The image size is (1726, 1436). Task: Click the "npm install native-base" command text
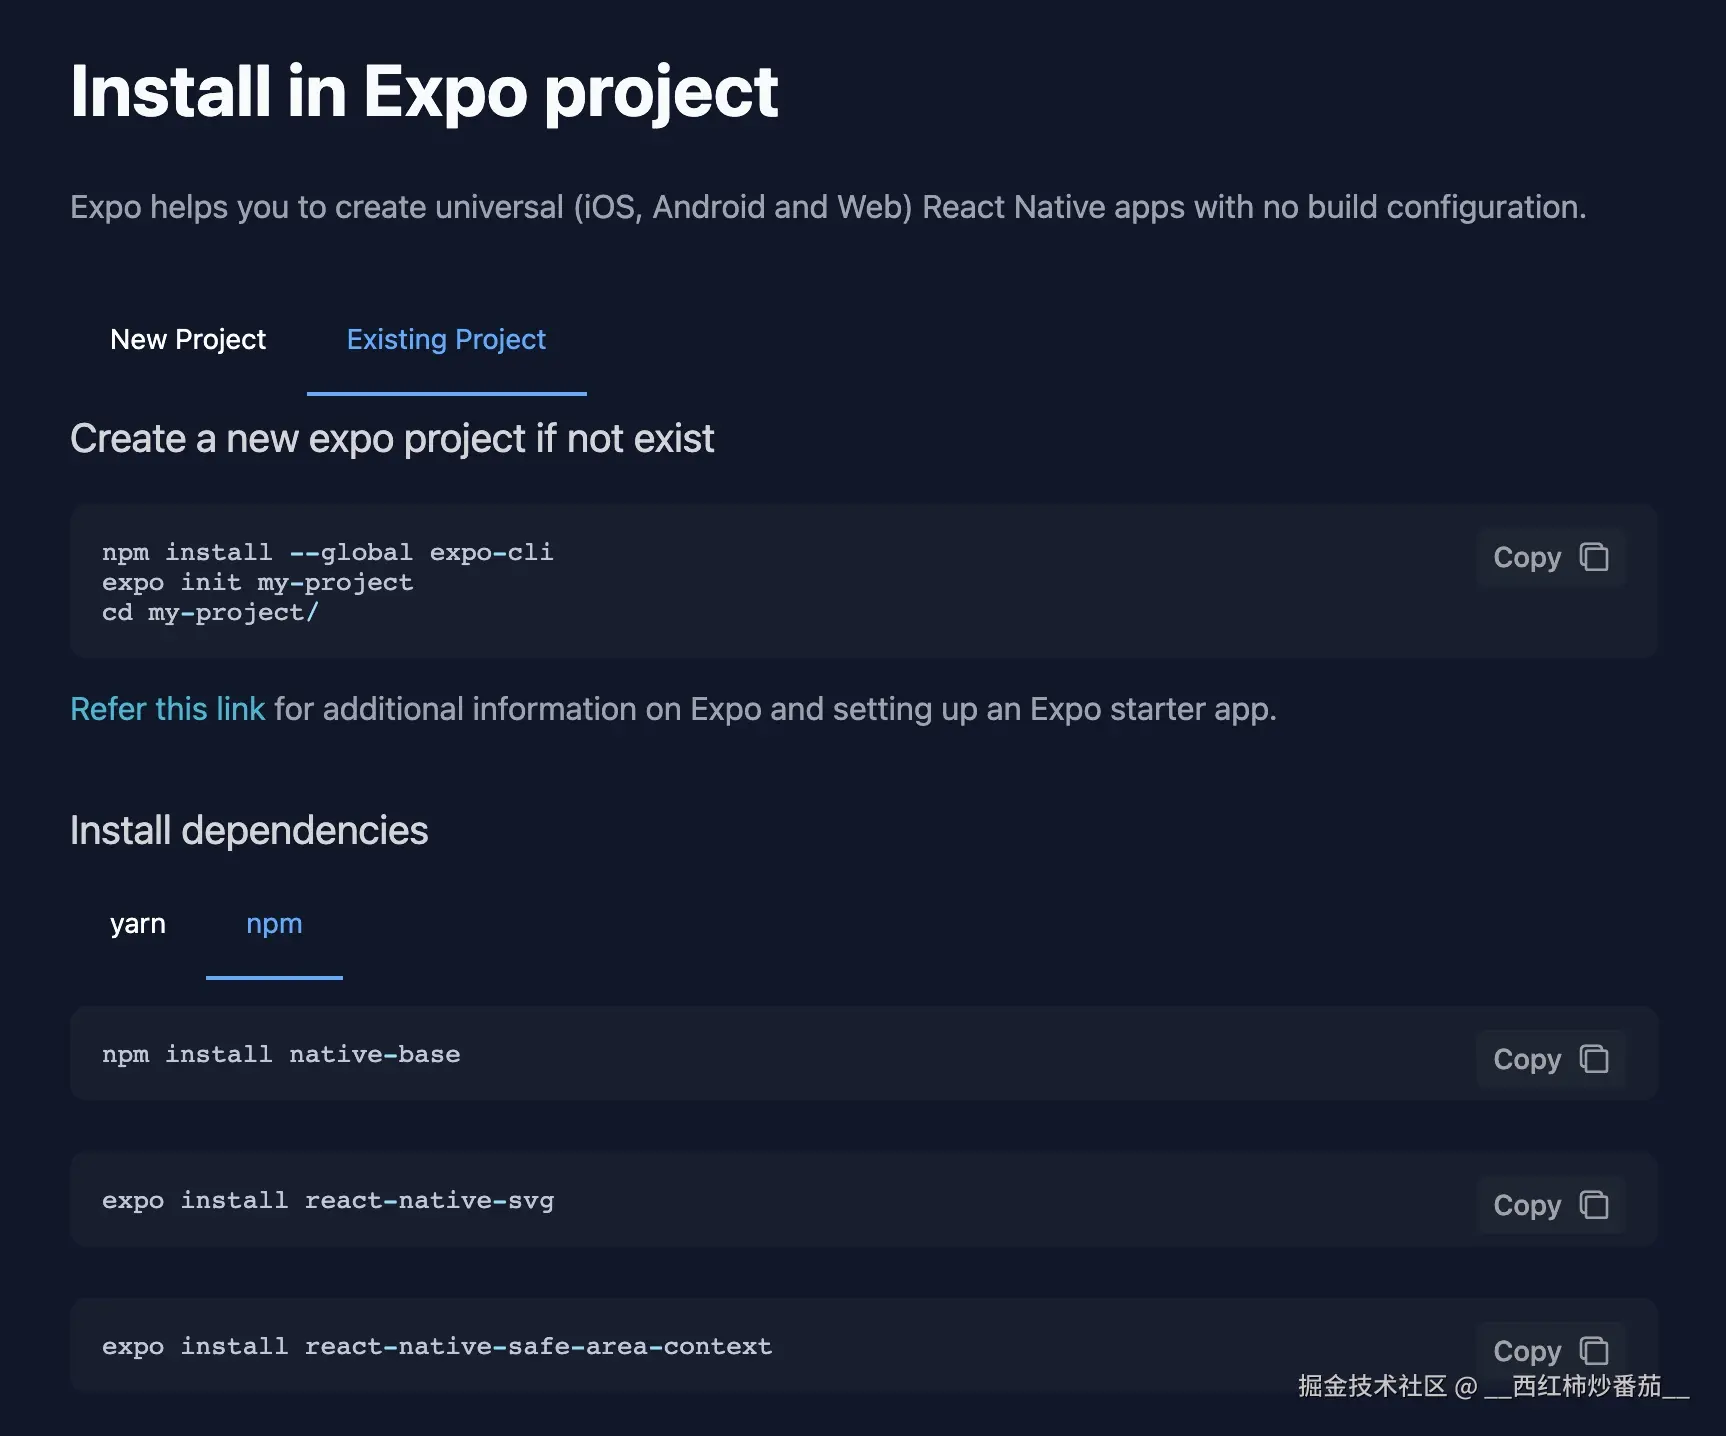(x=281, y=1054)
